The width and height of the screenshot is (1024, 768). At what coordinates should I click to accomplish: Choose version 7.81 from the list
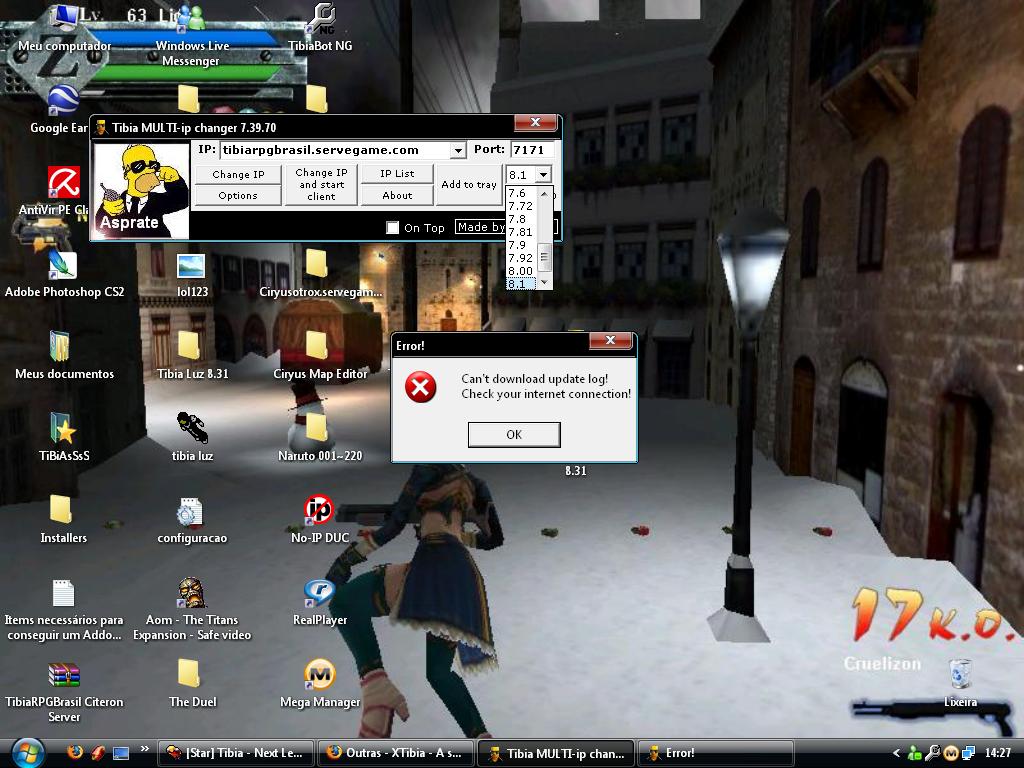tap(520, 232)
